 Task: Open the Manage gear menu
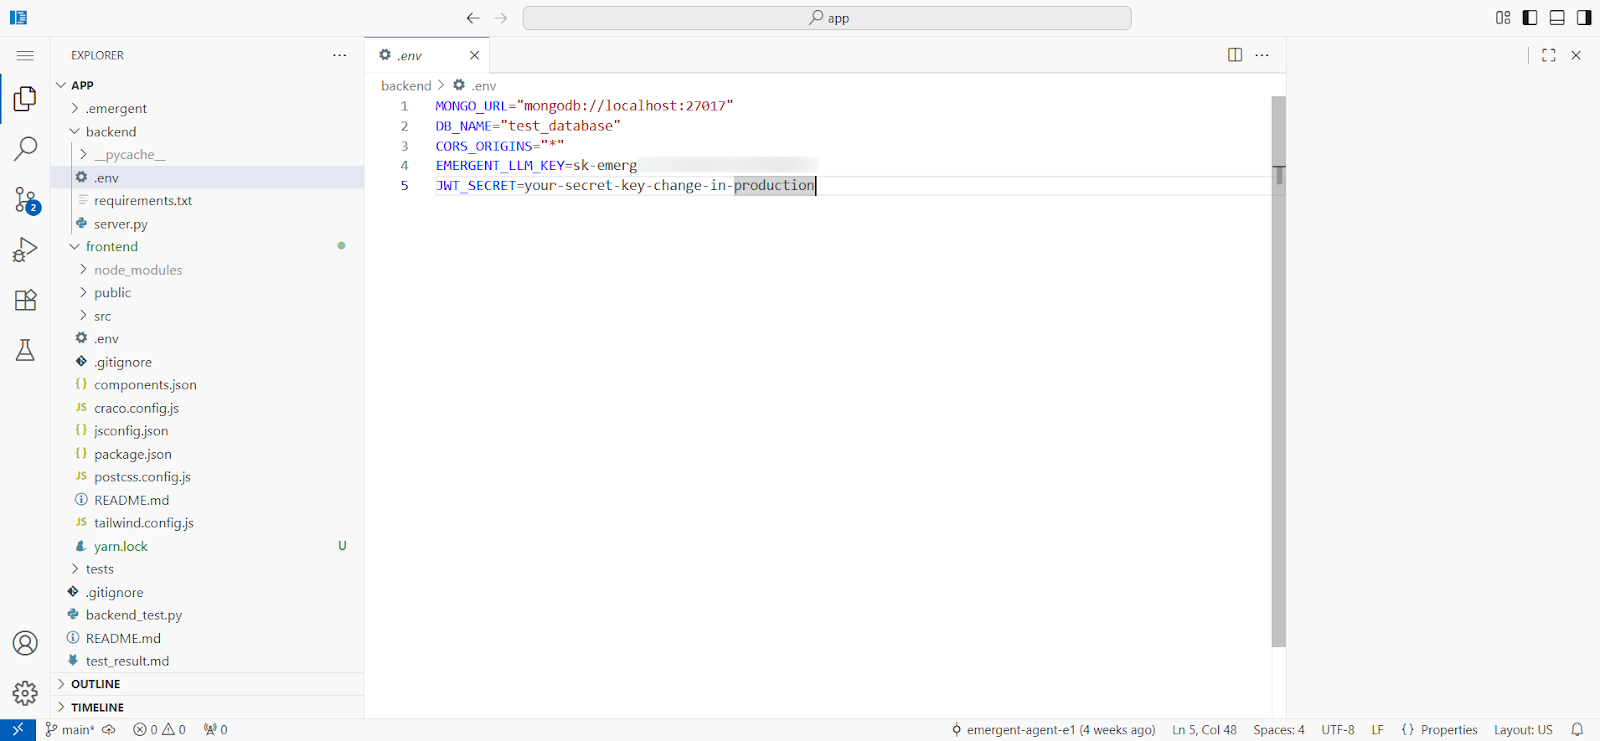tap(25, 693)
